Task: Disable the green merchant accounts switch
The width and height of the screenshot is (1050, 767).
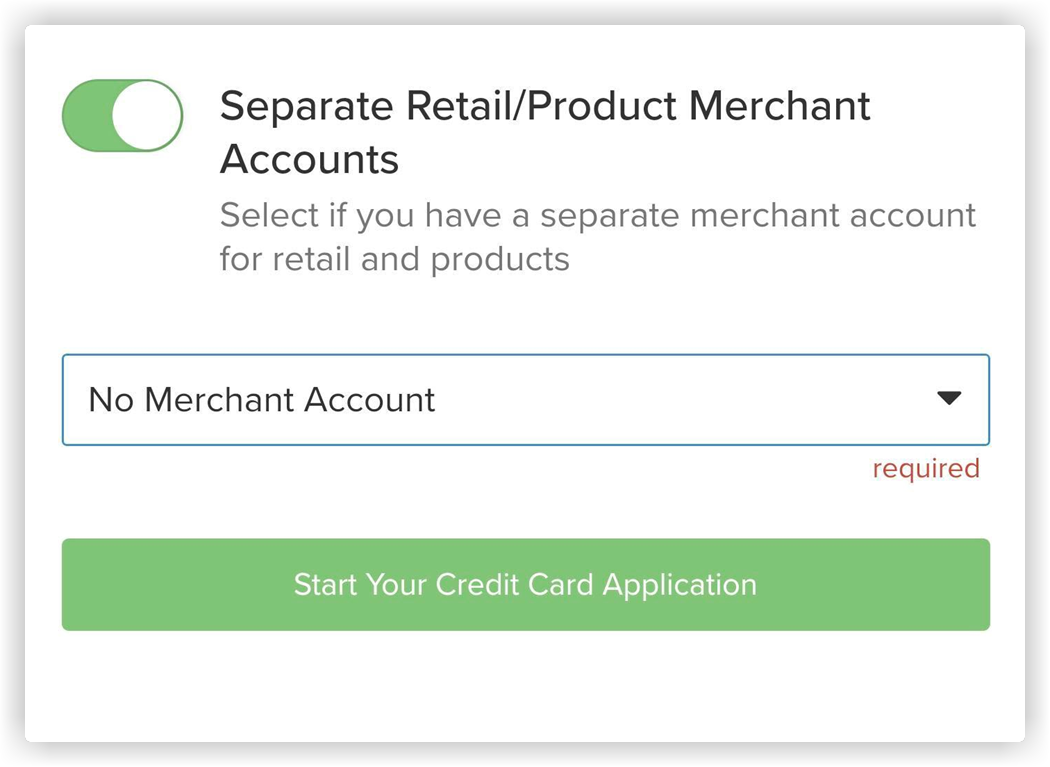Action: pyautogui.click(x=122, y=116)
